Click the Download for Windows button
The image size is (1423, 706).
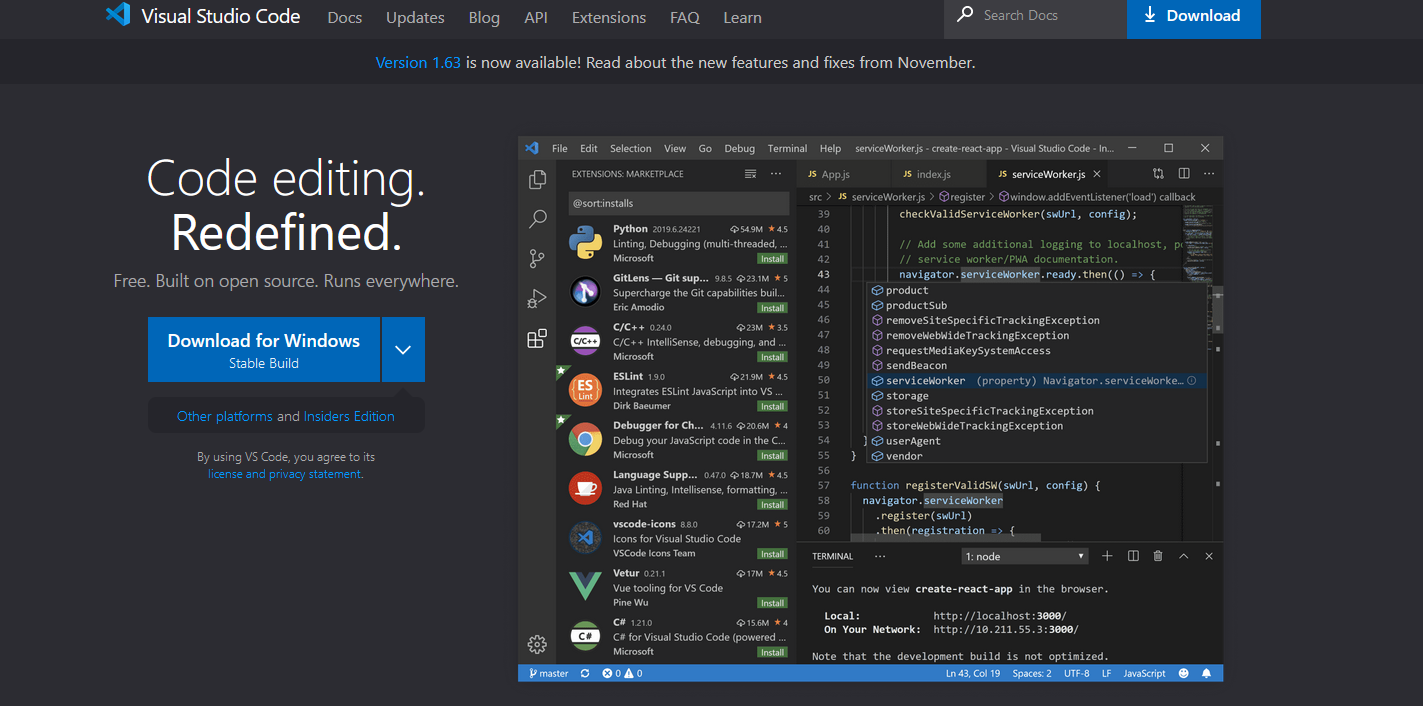pyautogui.click(x=264, y=350)
